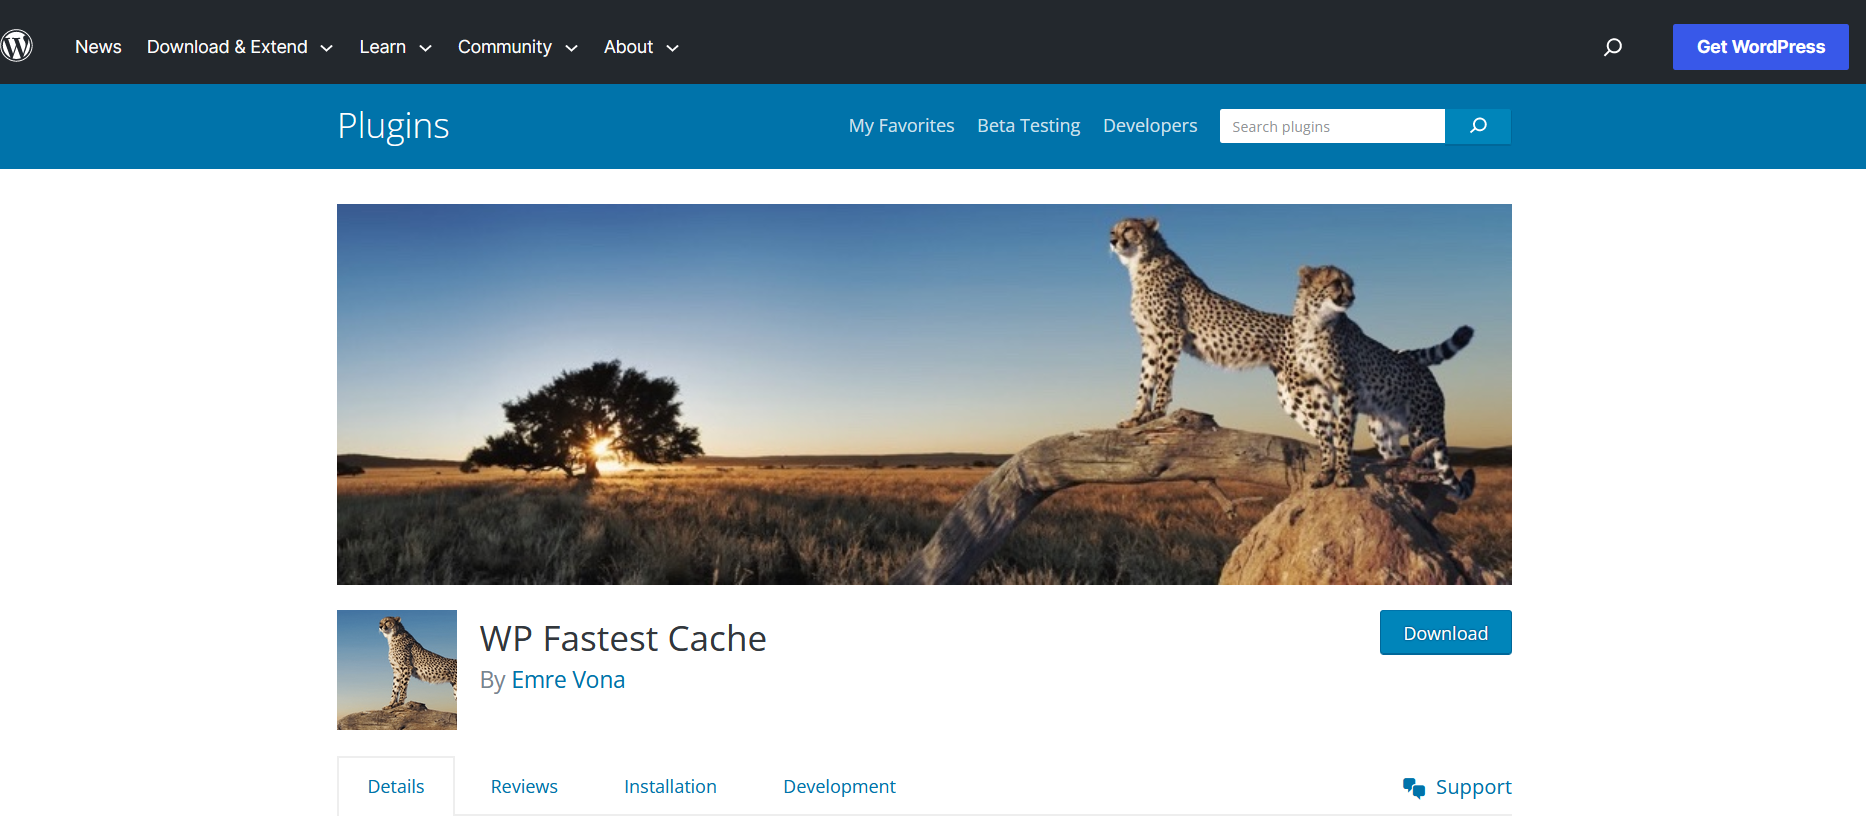
Task: Switch to the Details tab
Action: 396,786
